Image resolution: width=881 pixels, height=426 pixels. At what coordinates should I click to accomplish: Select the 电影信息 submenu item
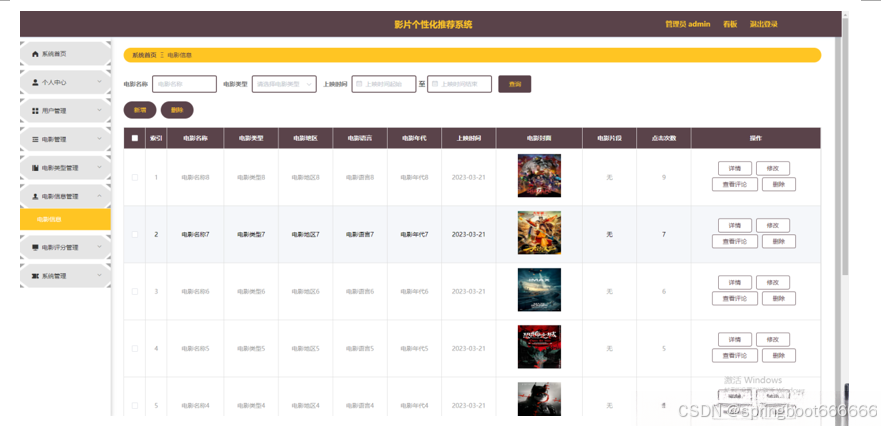coord(65,219)
